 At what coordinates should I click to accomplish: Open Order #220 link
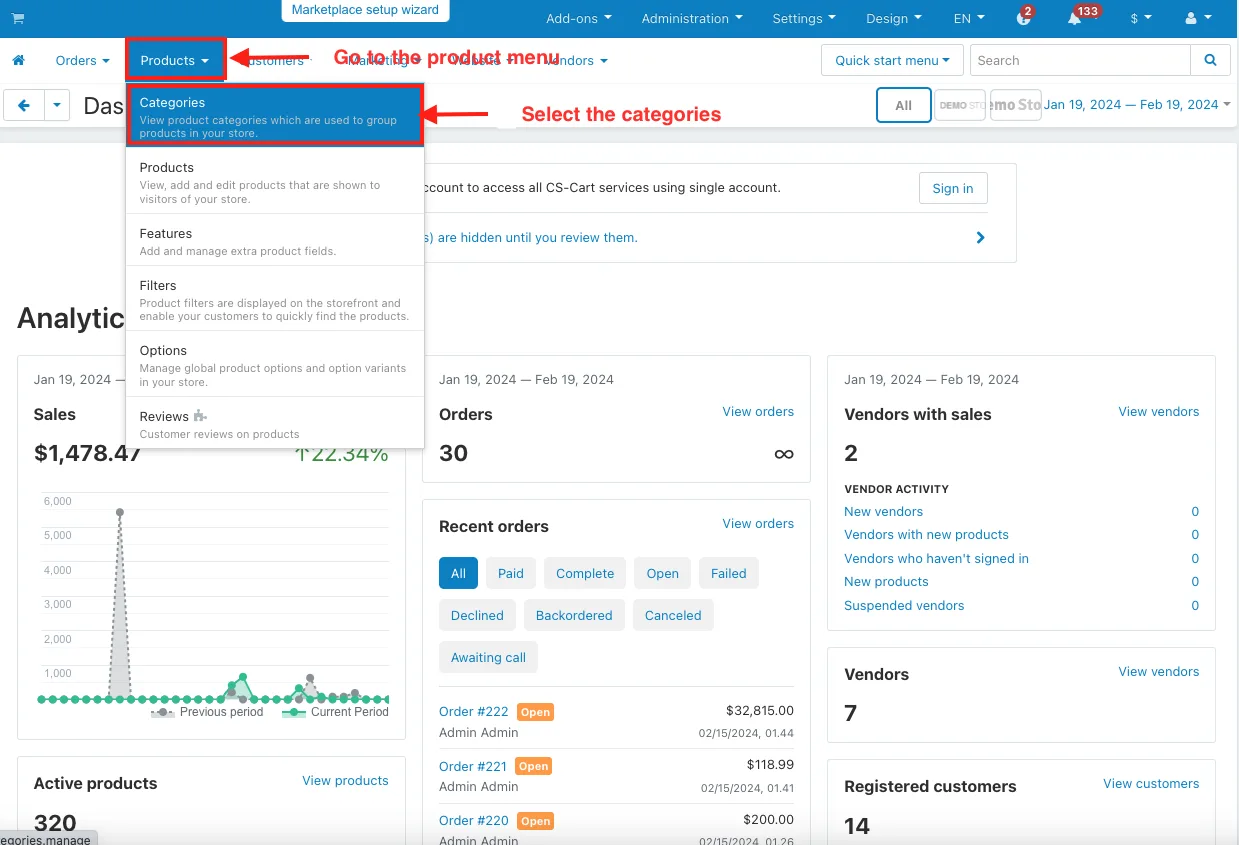[473, 820]
